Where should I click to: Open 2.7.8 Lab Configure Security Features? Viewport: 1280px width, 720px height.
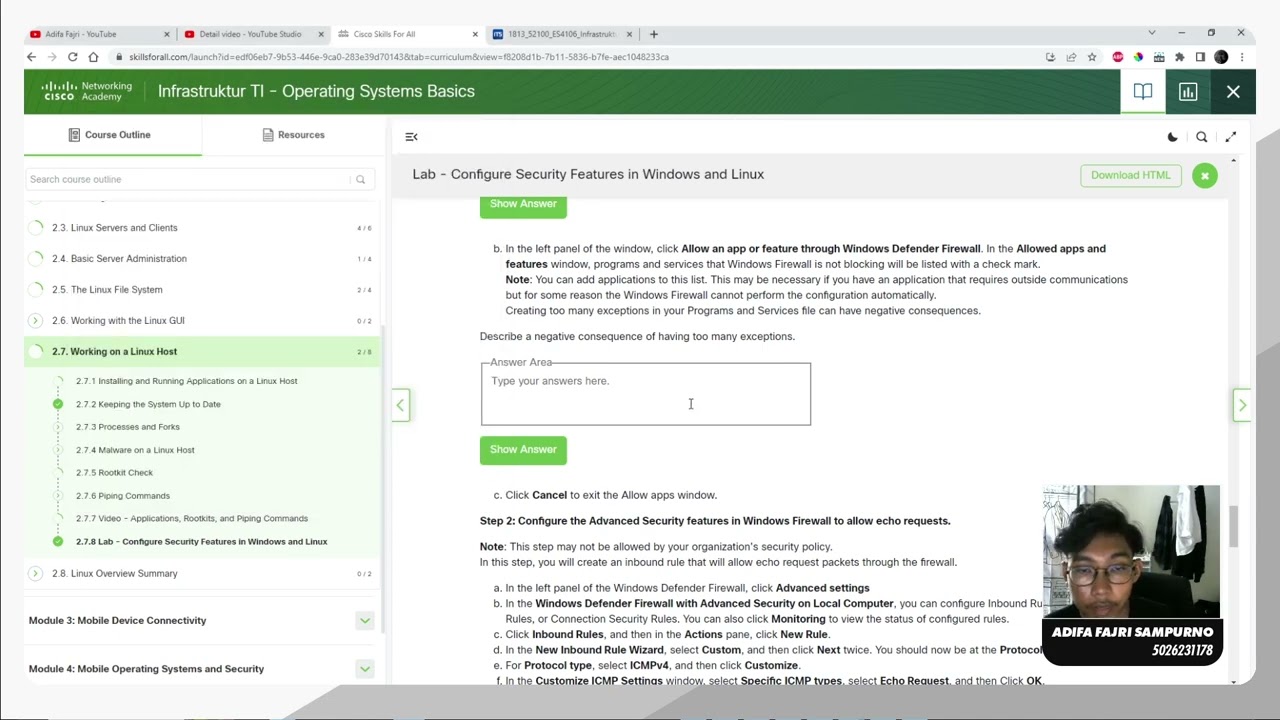201,542
